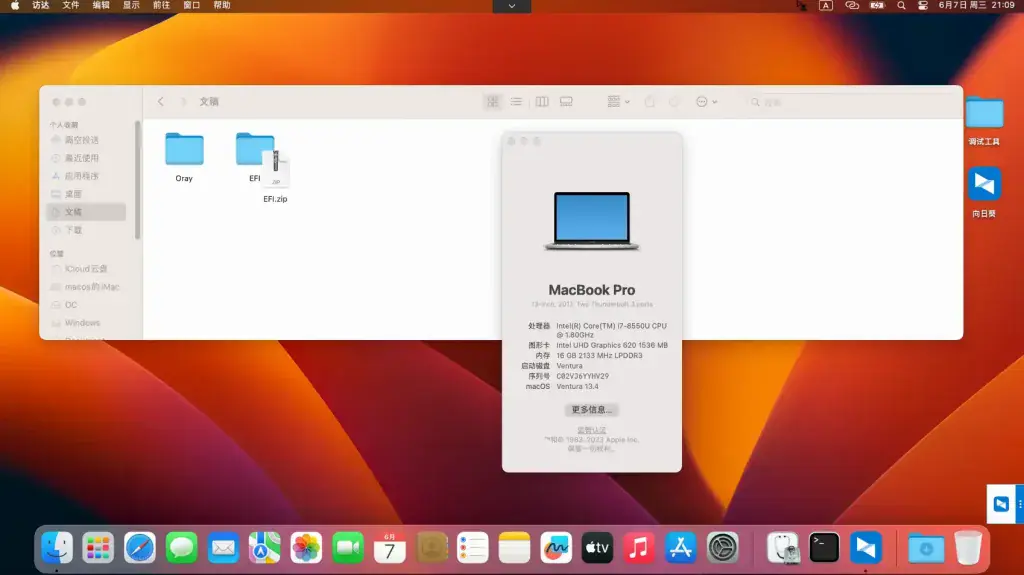This screenshot has height=575, width=1024.
Task: Open Spotlight search in menu bar
Action: [x=901, y=5]
